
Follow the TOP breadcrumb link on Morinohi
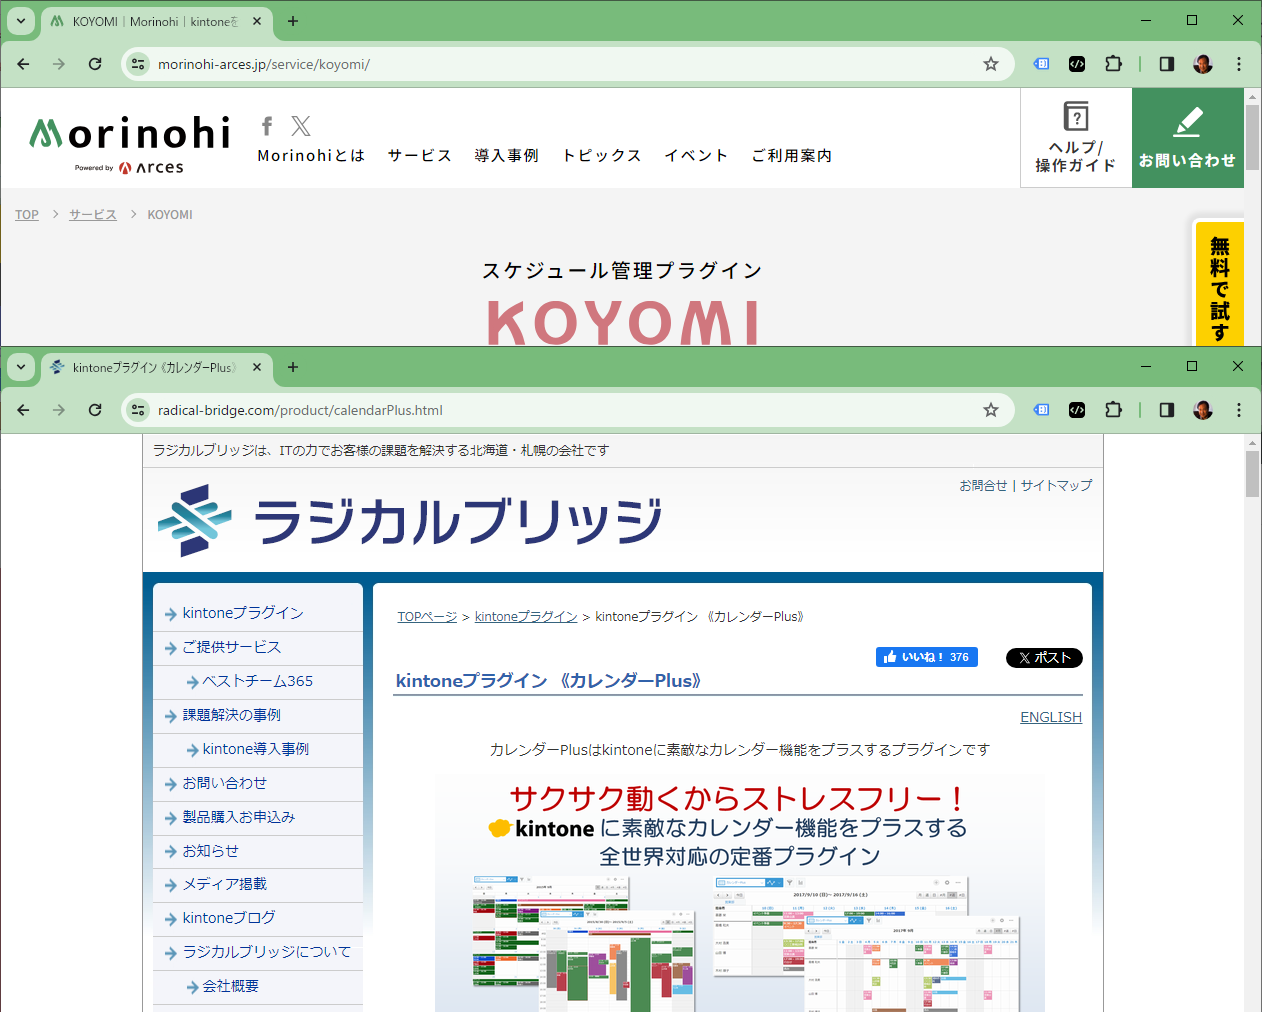[x=27, y=215]
